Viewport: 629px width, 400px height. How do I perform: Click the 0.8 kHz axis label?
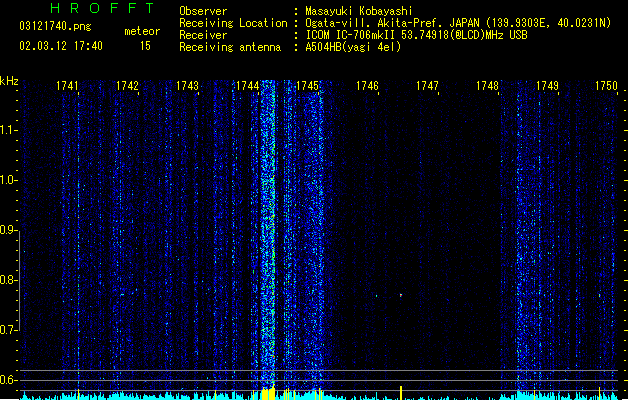click(x=8, y=280)
